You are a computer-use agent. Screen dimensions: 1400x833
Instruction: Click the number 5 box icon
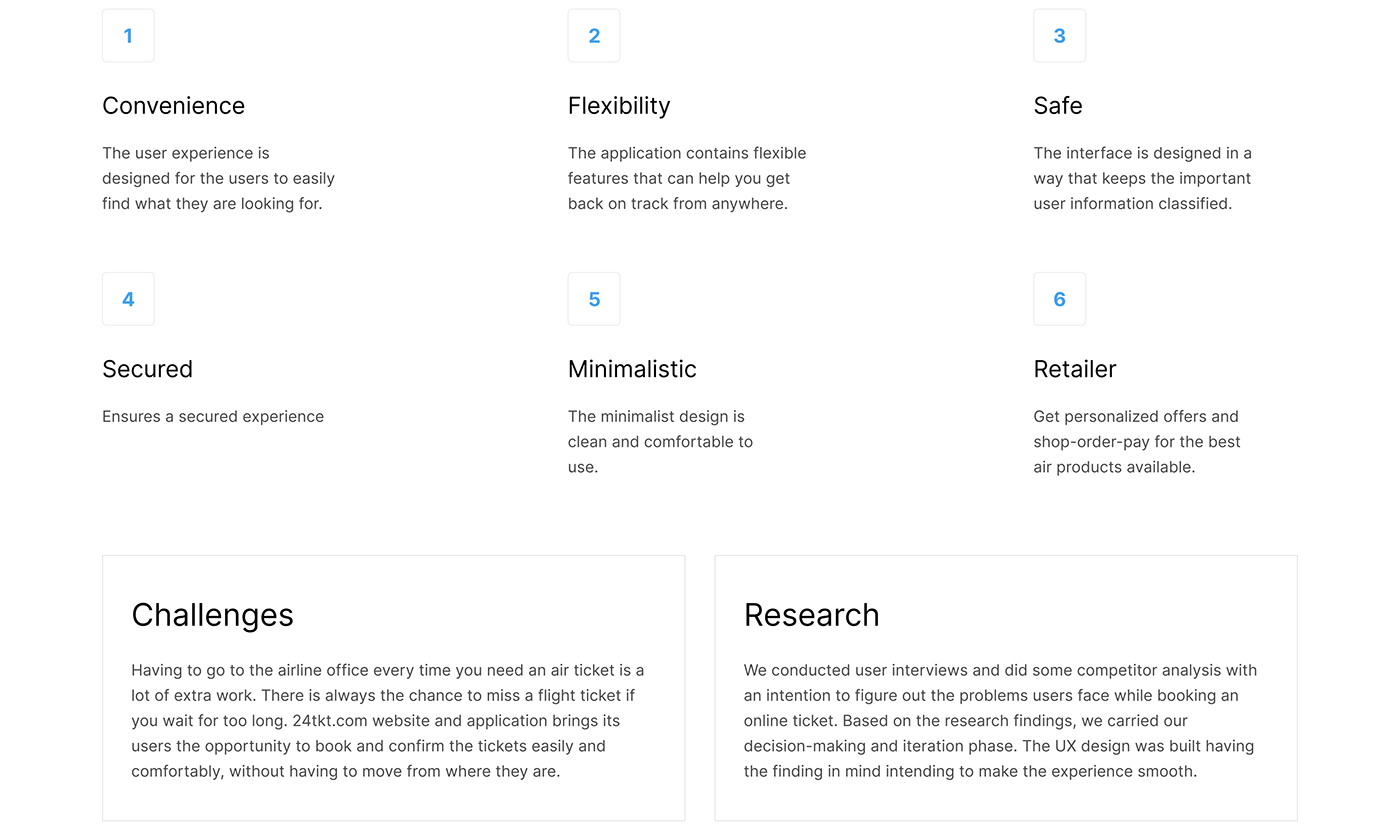point(594,299)
